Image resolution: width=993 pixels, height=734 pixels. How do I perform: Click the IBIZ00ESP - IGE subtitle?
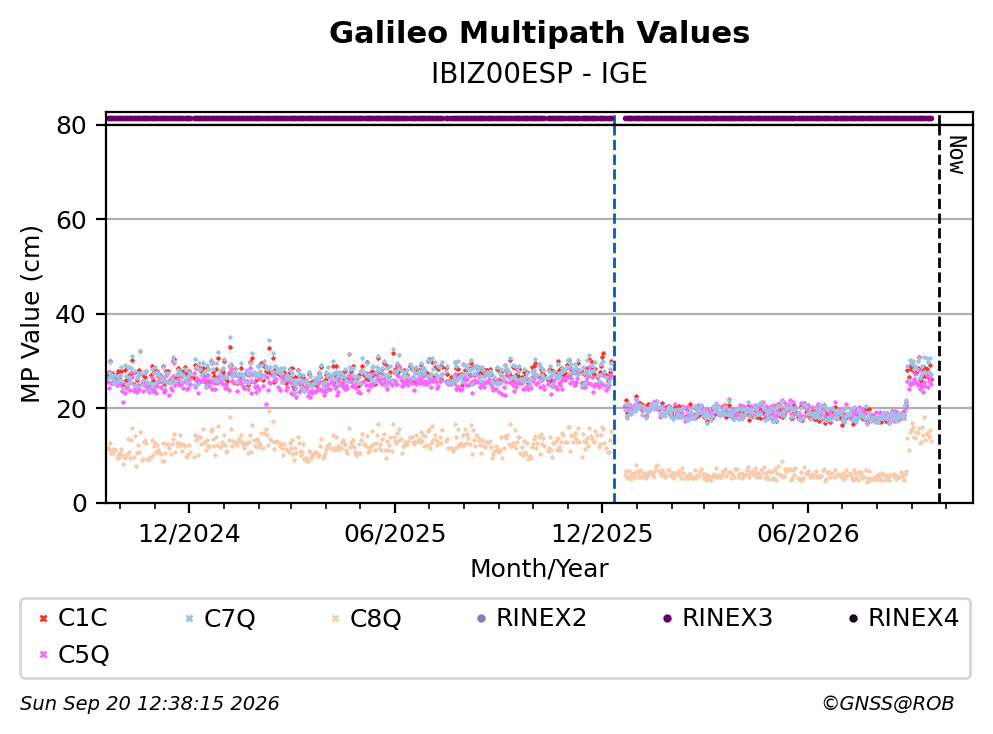pyautogui.click(x=539, y=73)
